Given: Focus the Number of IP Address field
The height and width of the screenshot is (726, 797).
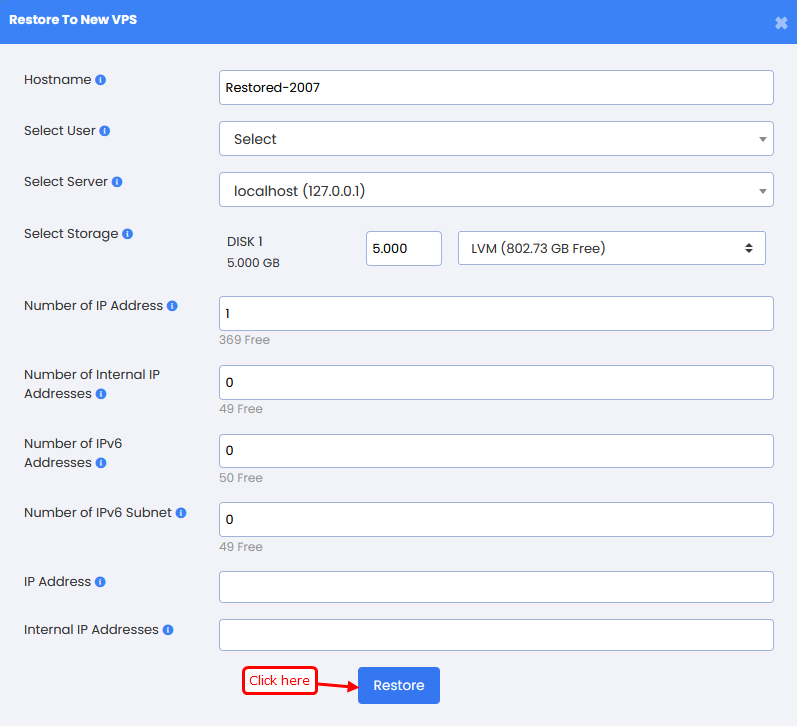Looking at the screenshot, I should tap(496, 313).
